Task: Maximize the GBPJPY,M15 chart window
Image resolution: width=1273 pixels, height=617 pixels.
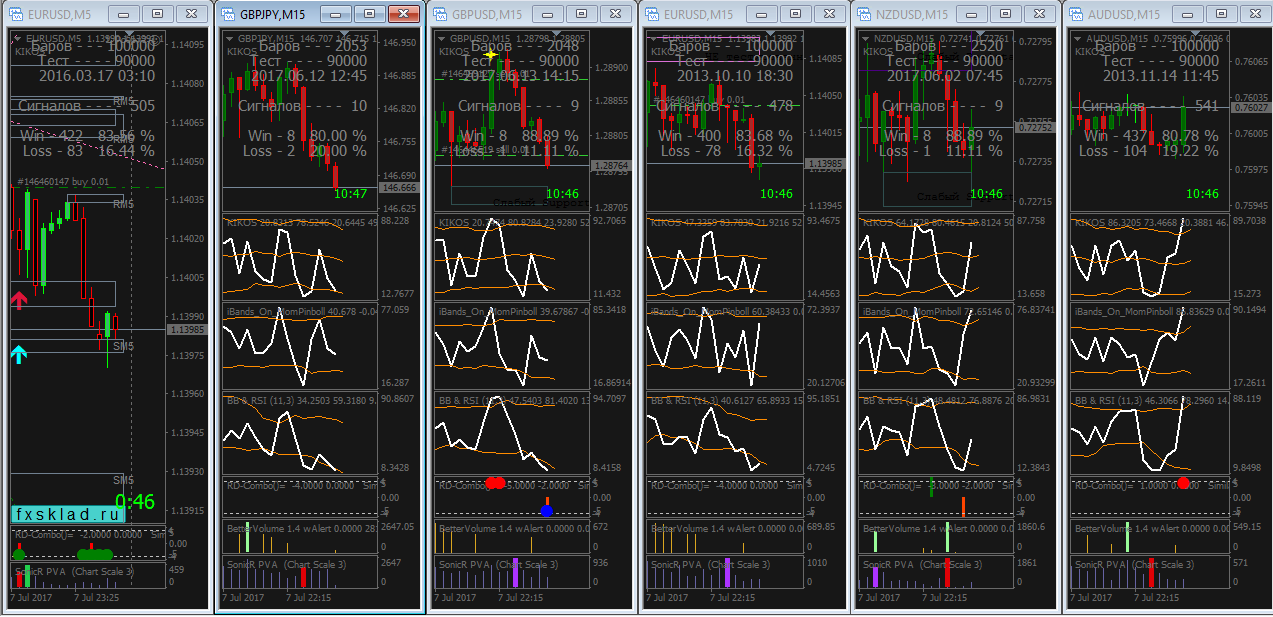Action: (370, 14)
